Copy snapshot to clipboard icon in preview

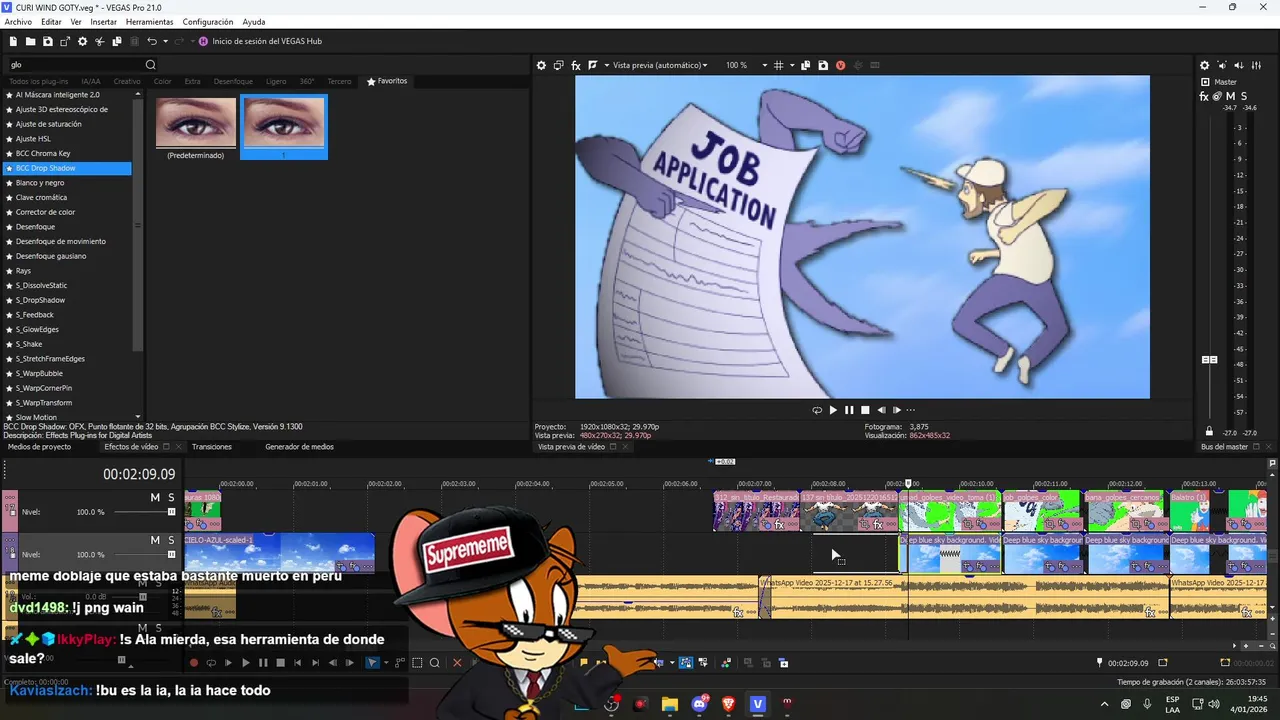coord(805,65)
